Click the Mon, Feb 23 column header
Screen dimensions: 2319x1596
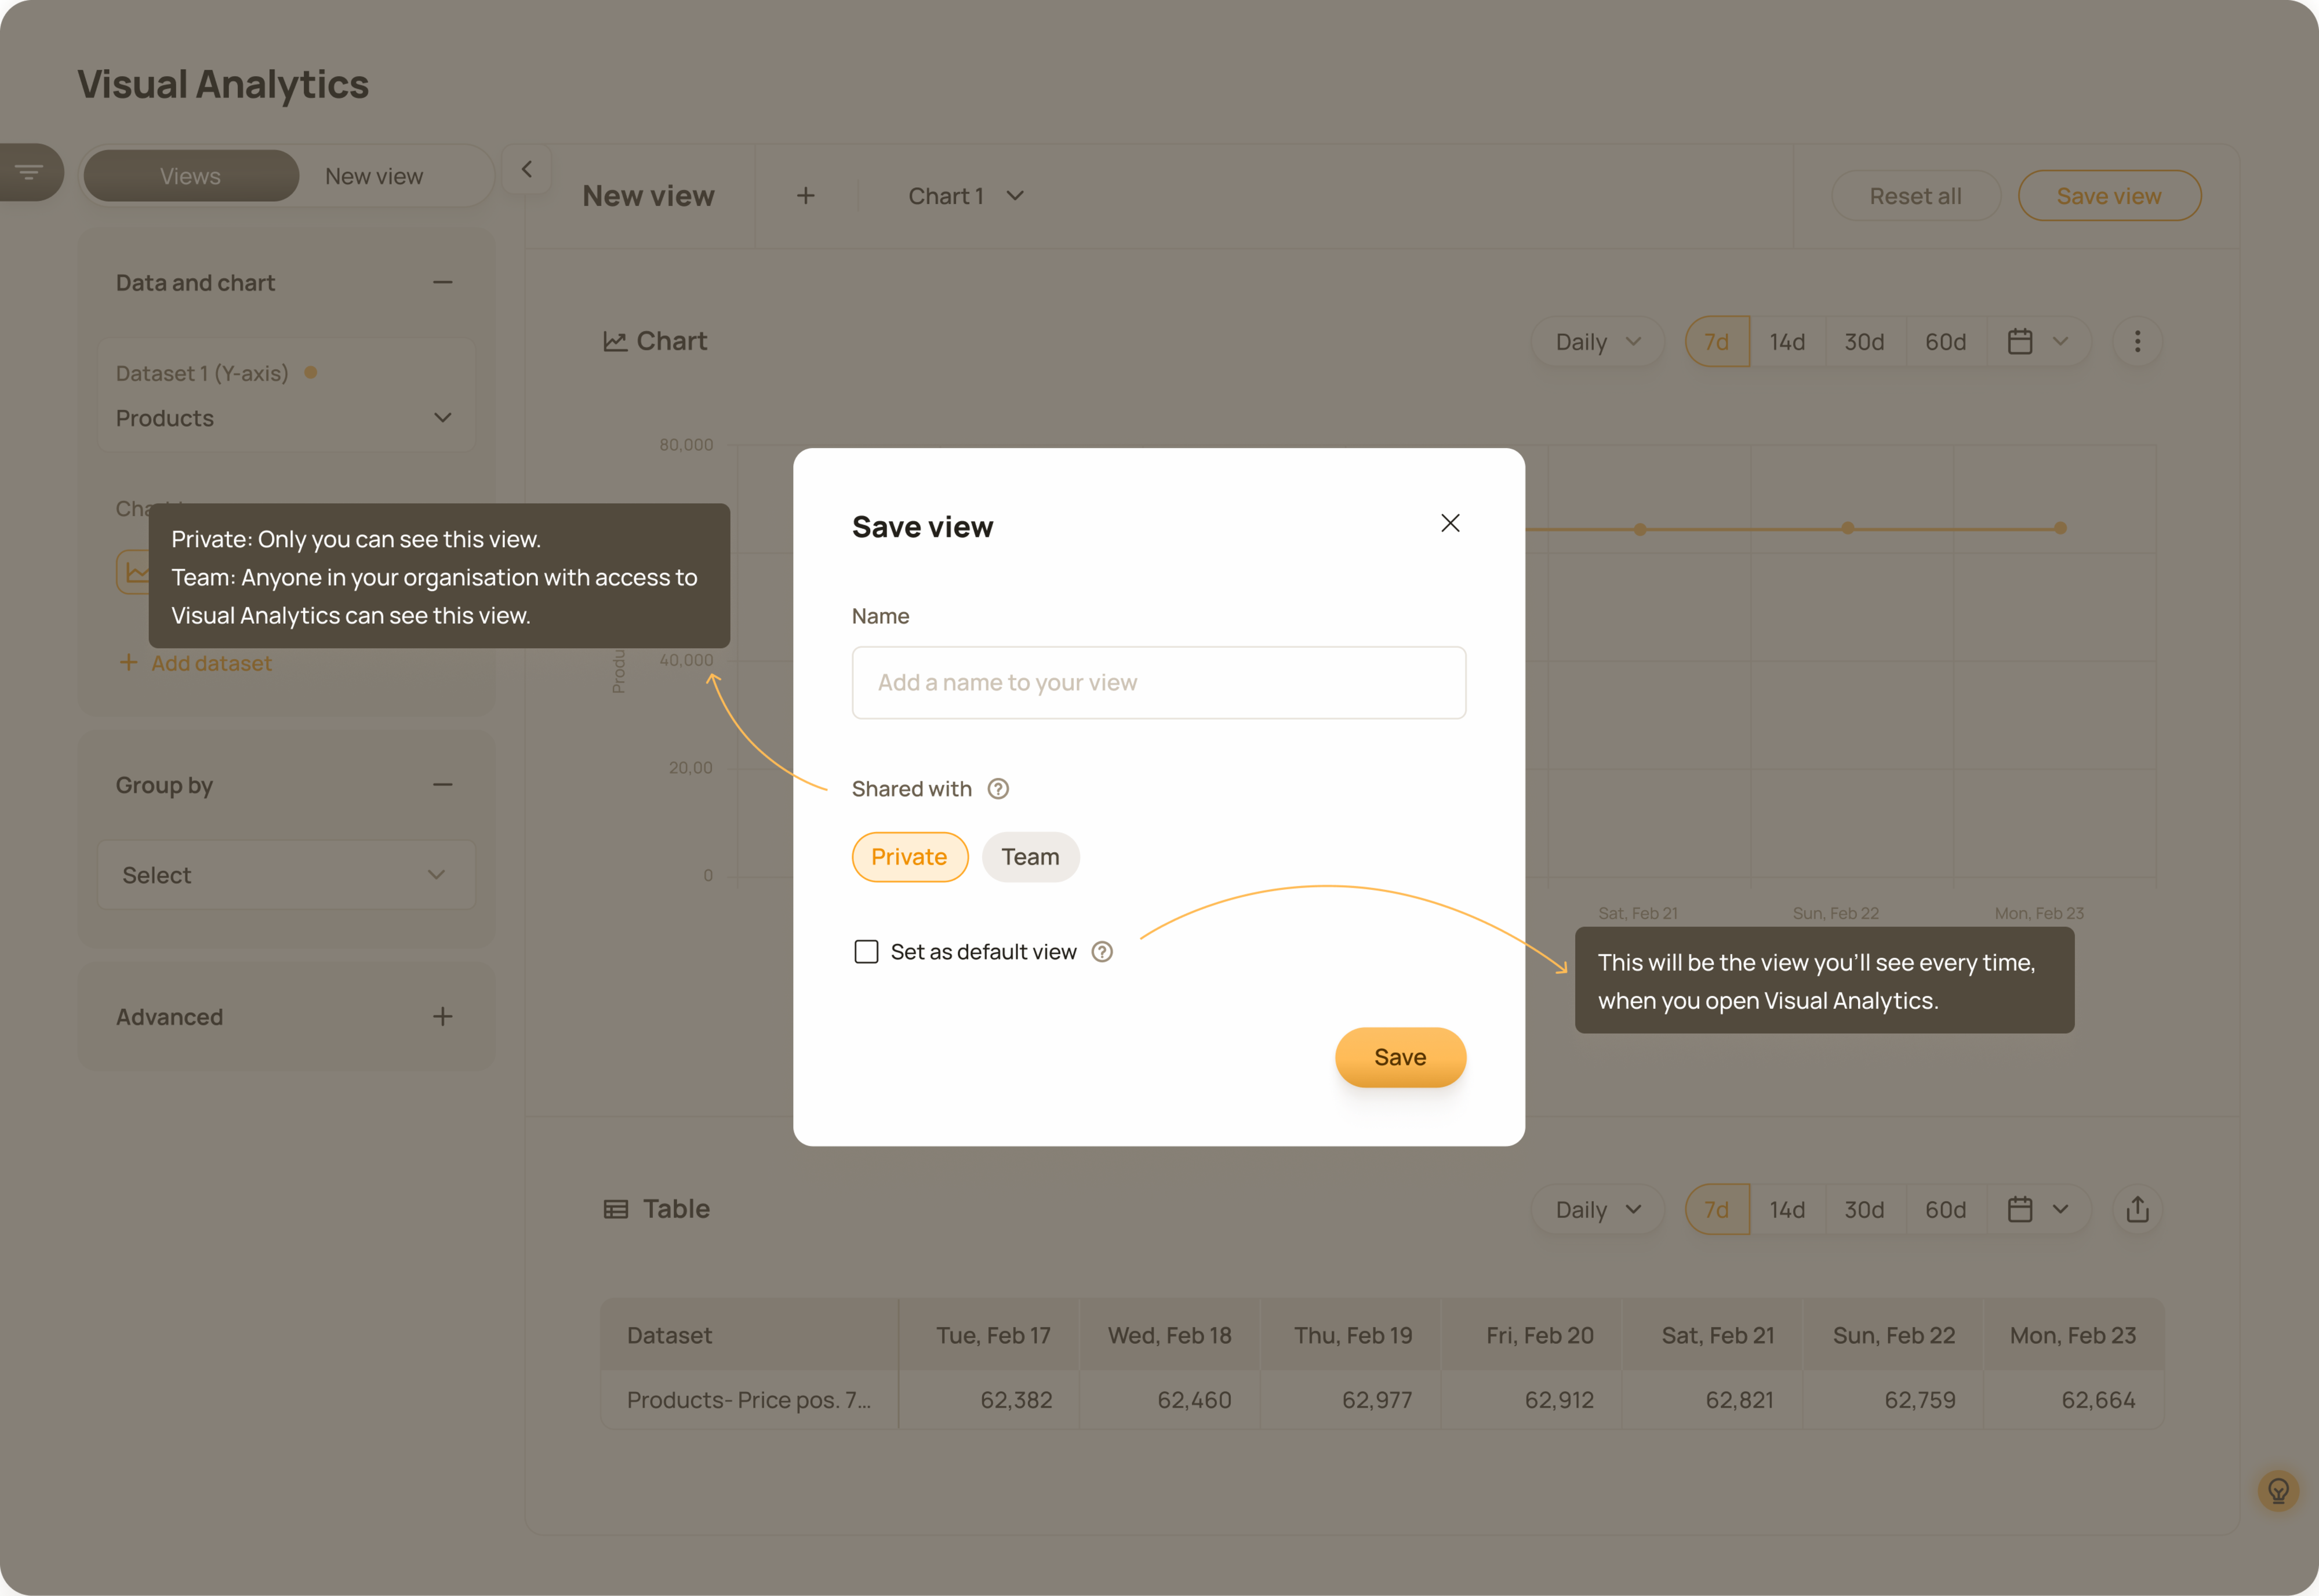tap(2073, 1336)
